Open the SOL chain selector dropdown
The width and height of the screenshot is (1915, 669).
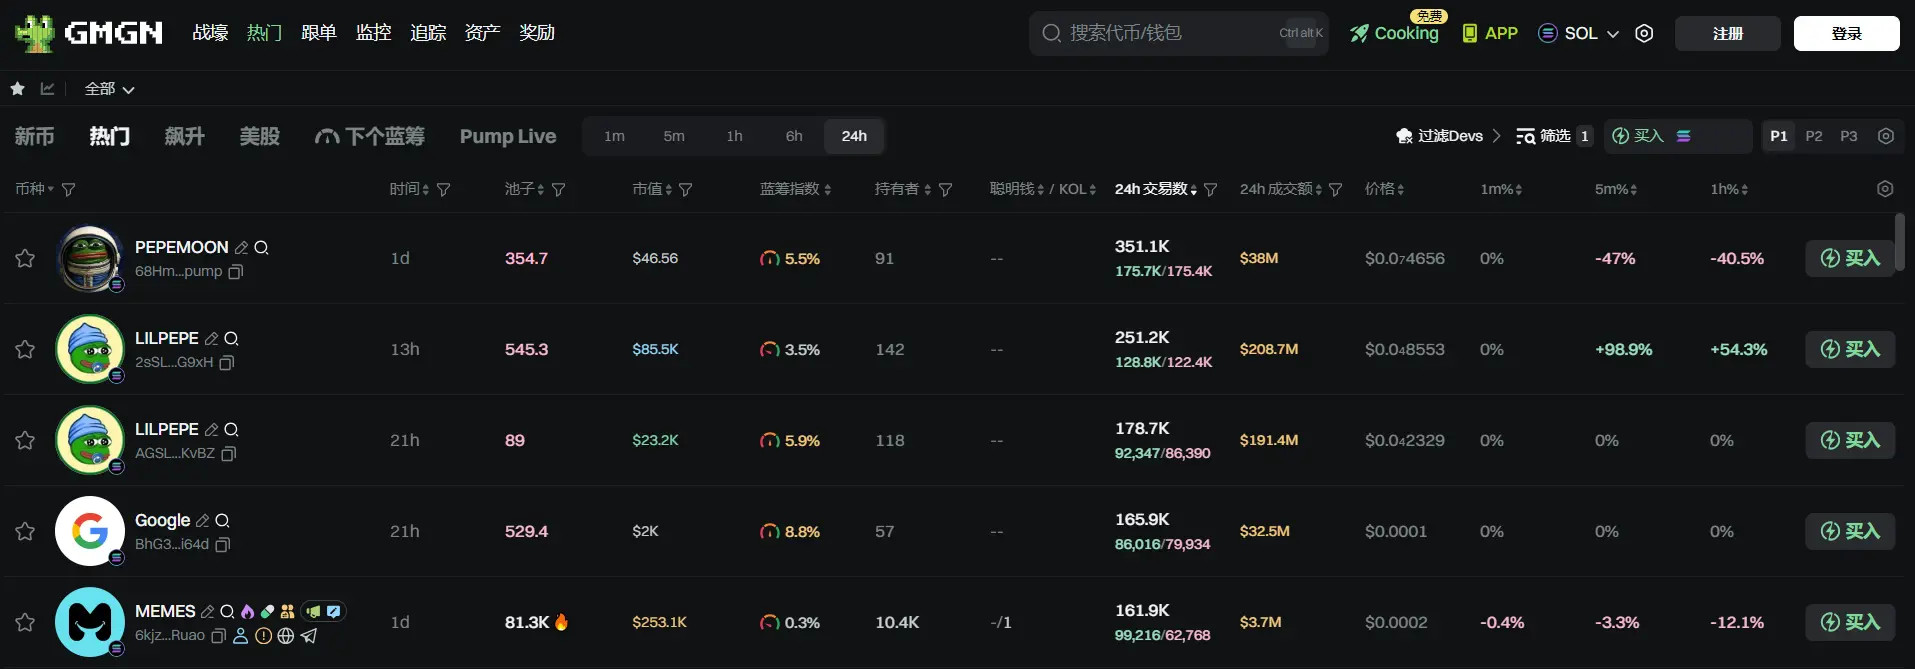(x=1579, y=33)
